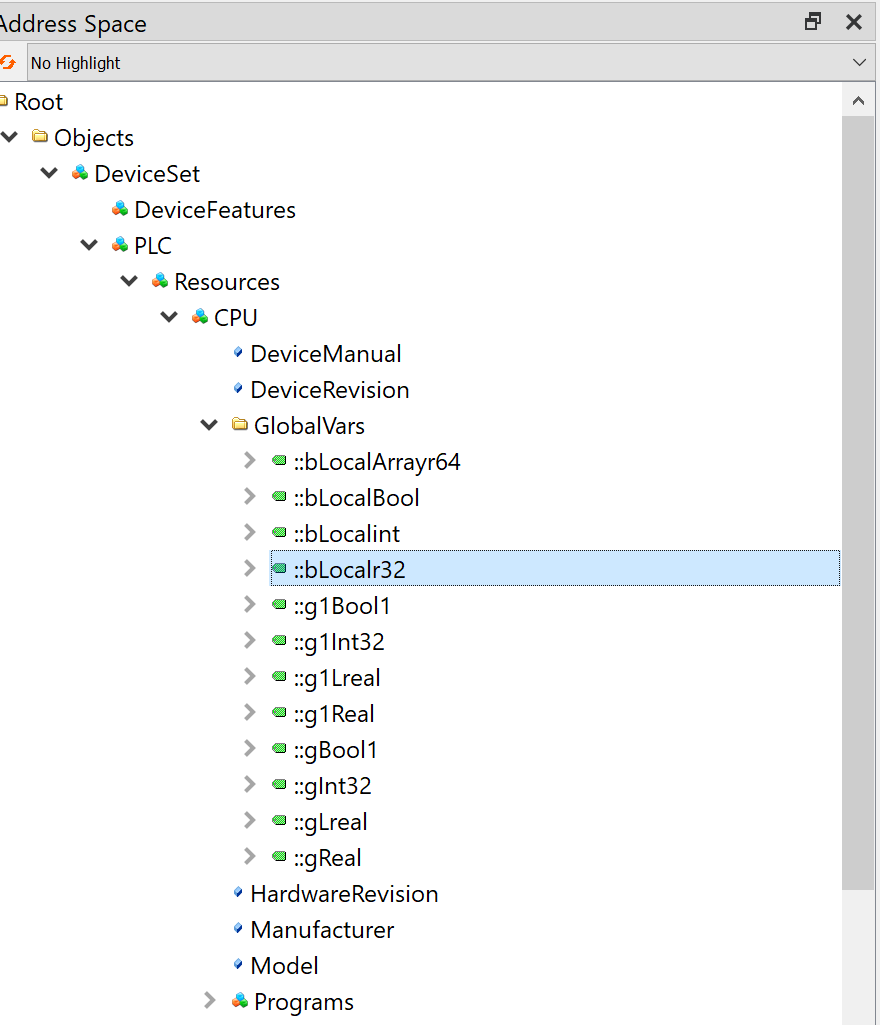The height and width of the screenshot is (1025, 880).
Task: Expand the ::g1Real variable
Action: coord(249,712)
